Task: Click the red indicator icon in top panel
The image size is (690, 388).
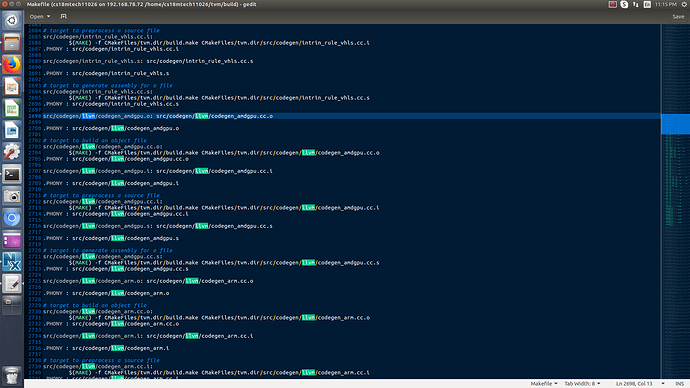Action: [613, 4]
